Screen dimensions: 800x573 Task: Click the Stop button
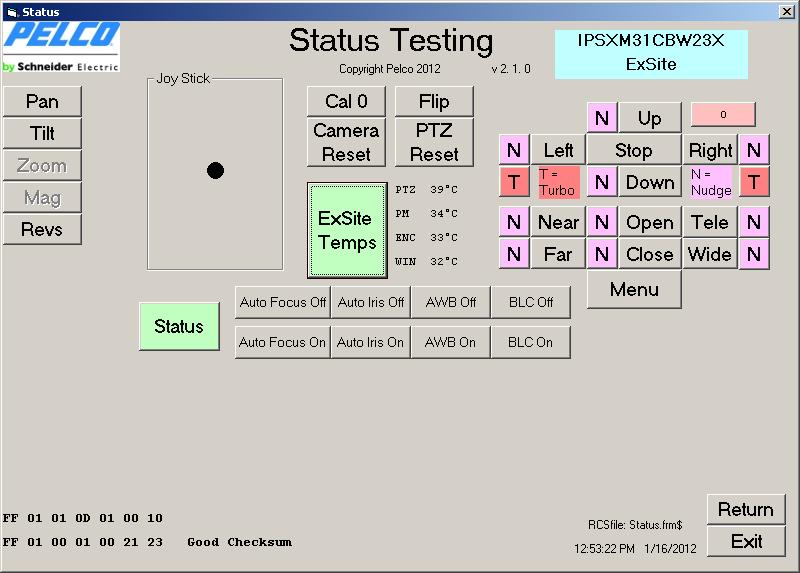pos(634,150)
